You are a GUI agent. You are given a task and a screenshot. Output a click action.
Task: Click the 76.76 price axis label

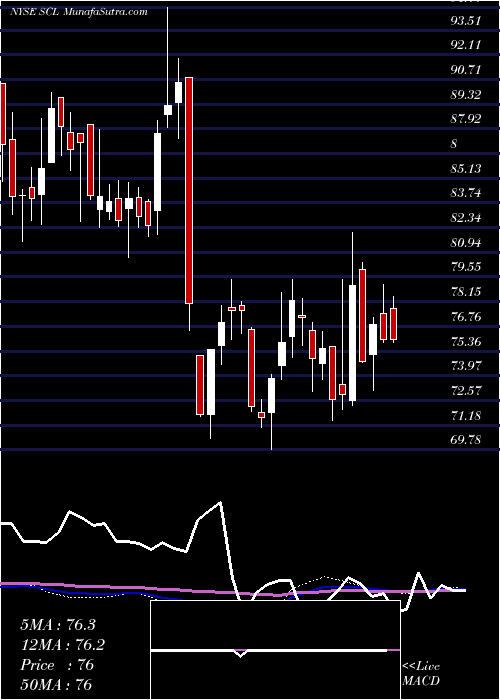466,317
